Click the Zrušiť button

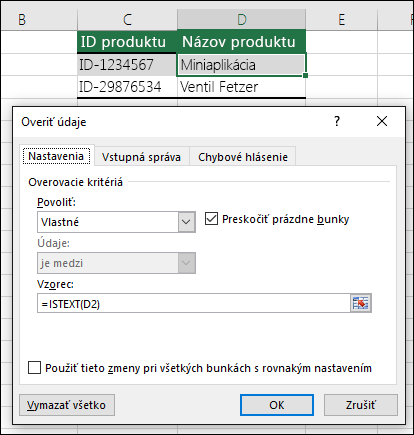click(361, 405)
